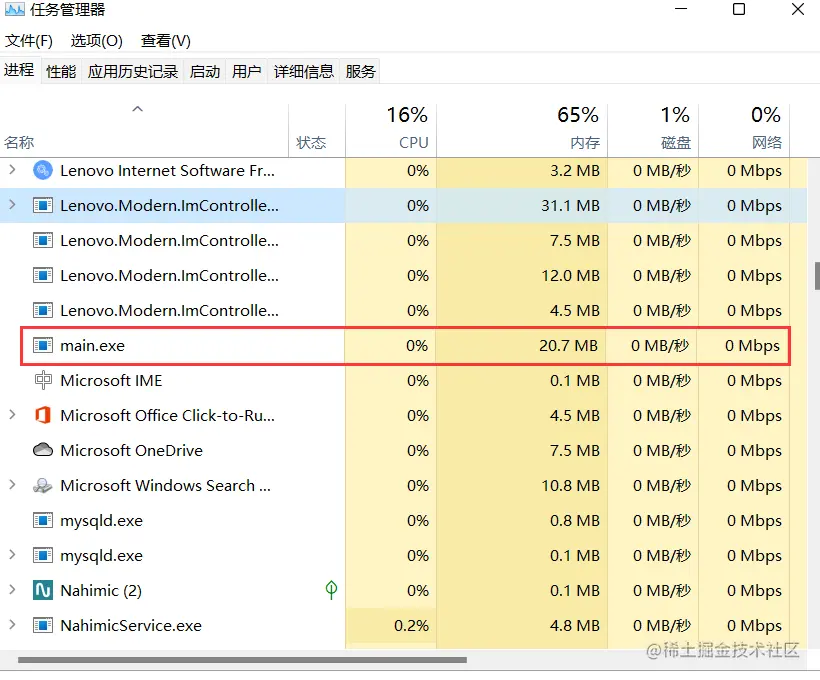This screenshot has height=680, width=820.
Task: Select the NahimicService.exe process name
Action: (131, 626)
